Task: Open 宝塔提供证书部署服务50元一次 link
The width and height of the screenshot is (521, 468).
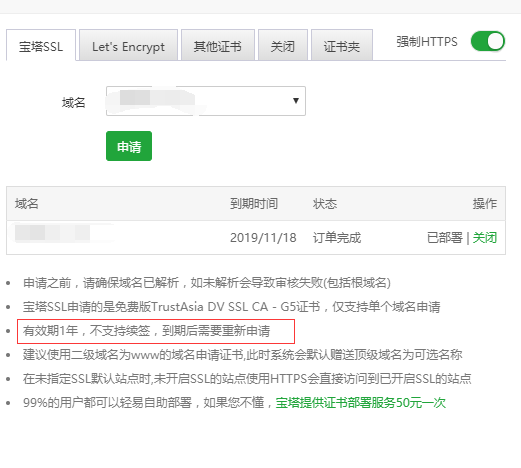Action: coord(361,403)
